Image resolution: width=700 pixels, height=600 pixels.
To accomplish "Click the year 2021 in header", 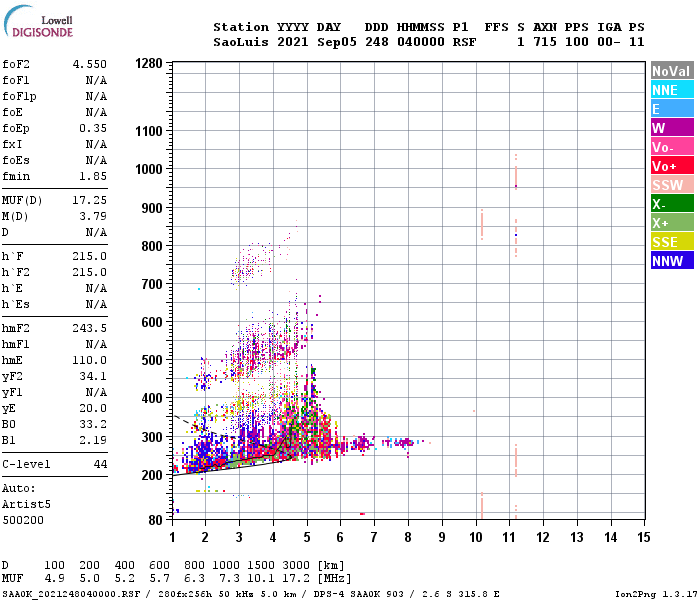I will tap(293, 42).
